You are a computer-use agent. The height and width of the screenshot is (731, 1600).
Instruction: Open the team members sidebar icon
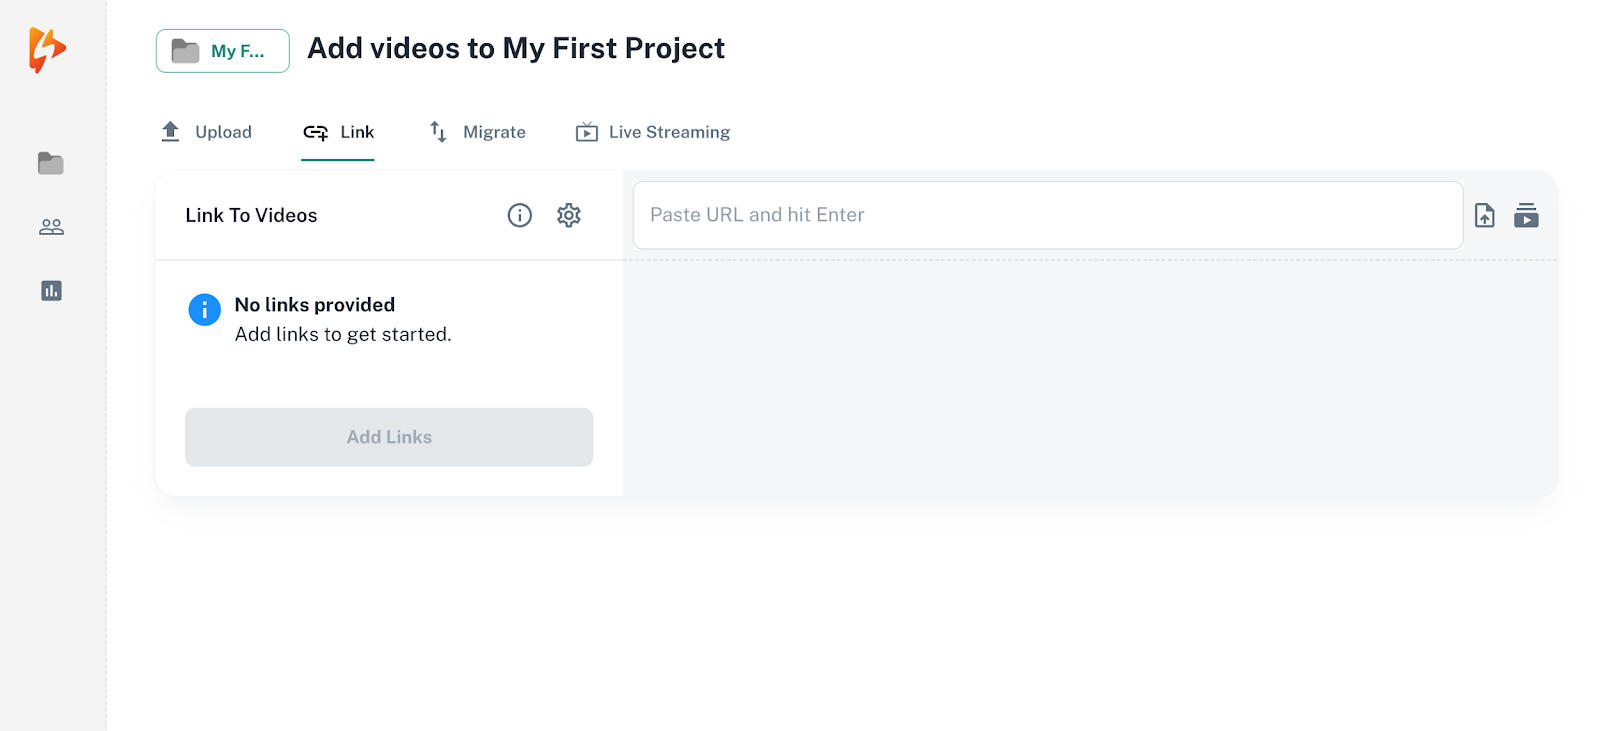(51, 227)
